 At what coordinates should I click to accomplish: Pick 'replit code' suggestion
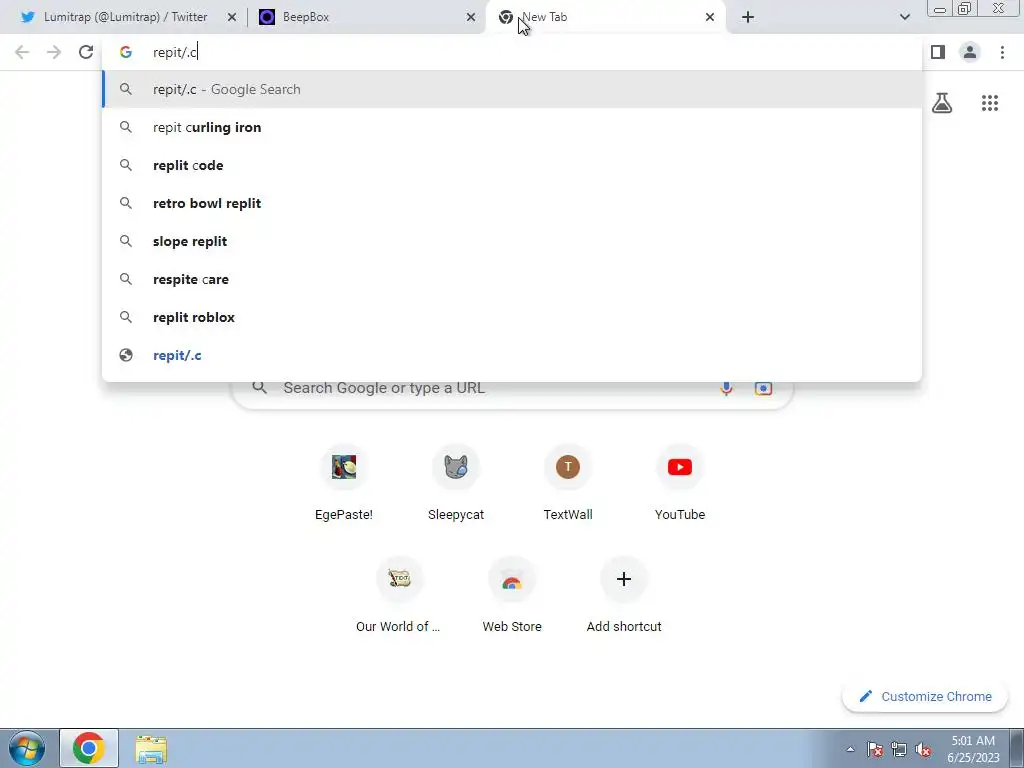(x=512, y=165)
